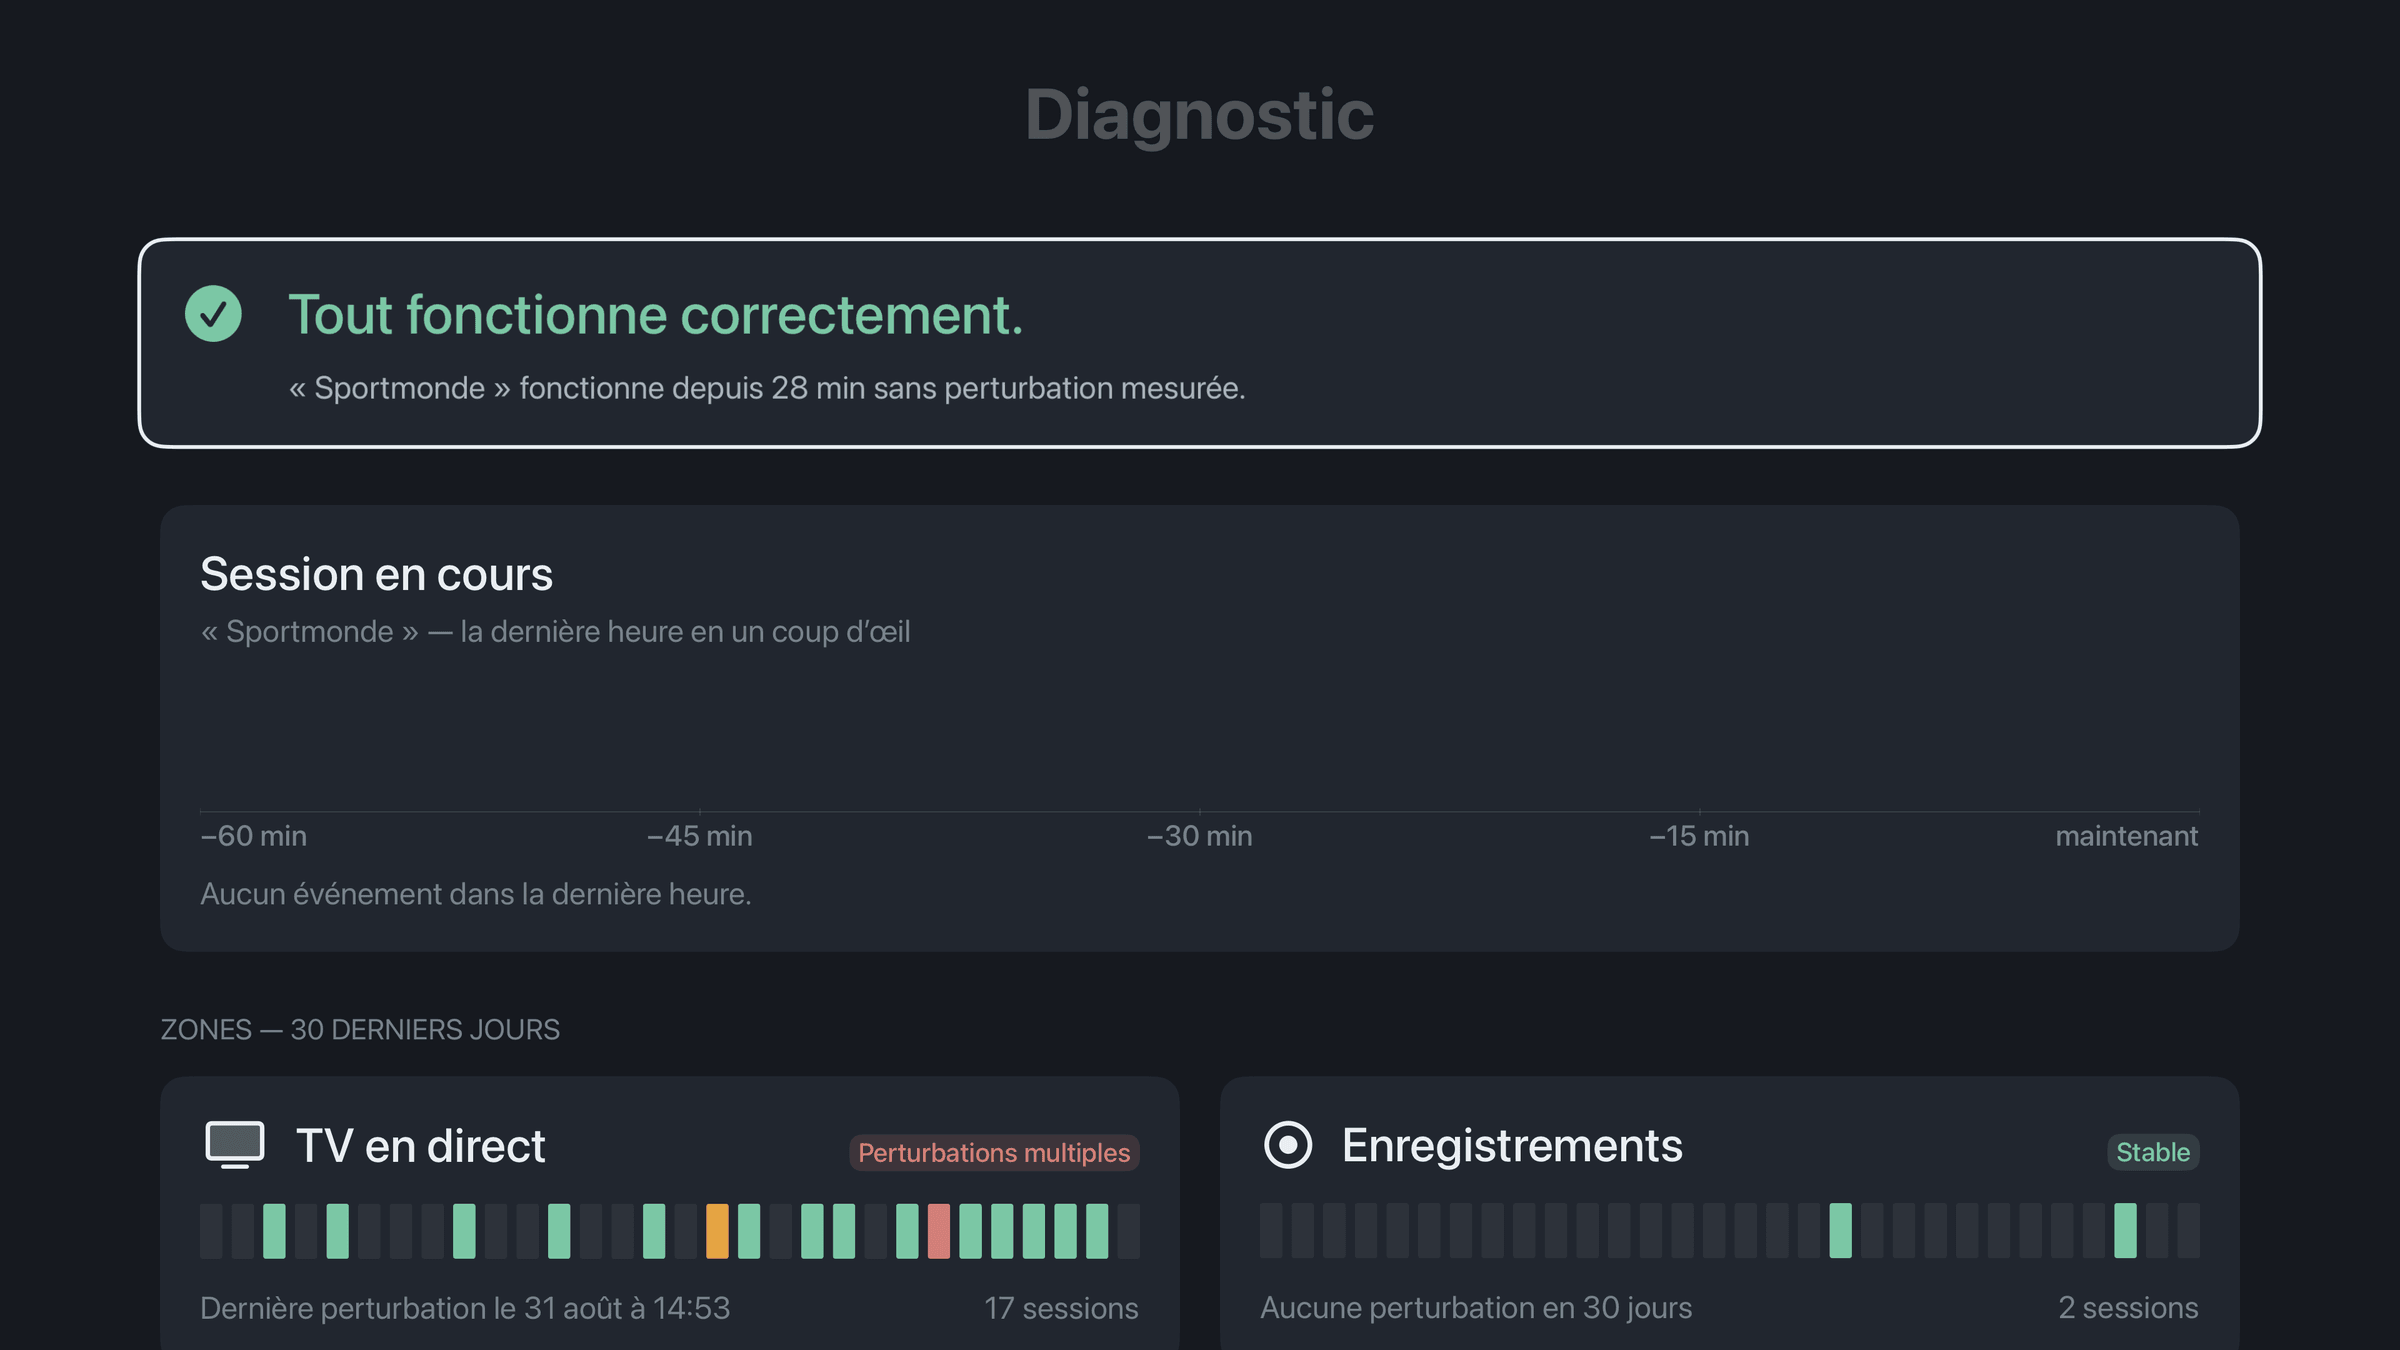The height and width of the screenshot is (1350, 2400).
Task: Click 'Dernière perturbation le 31 août à 14:53'
Action: [465, 1308]
